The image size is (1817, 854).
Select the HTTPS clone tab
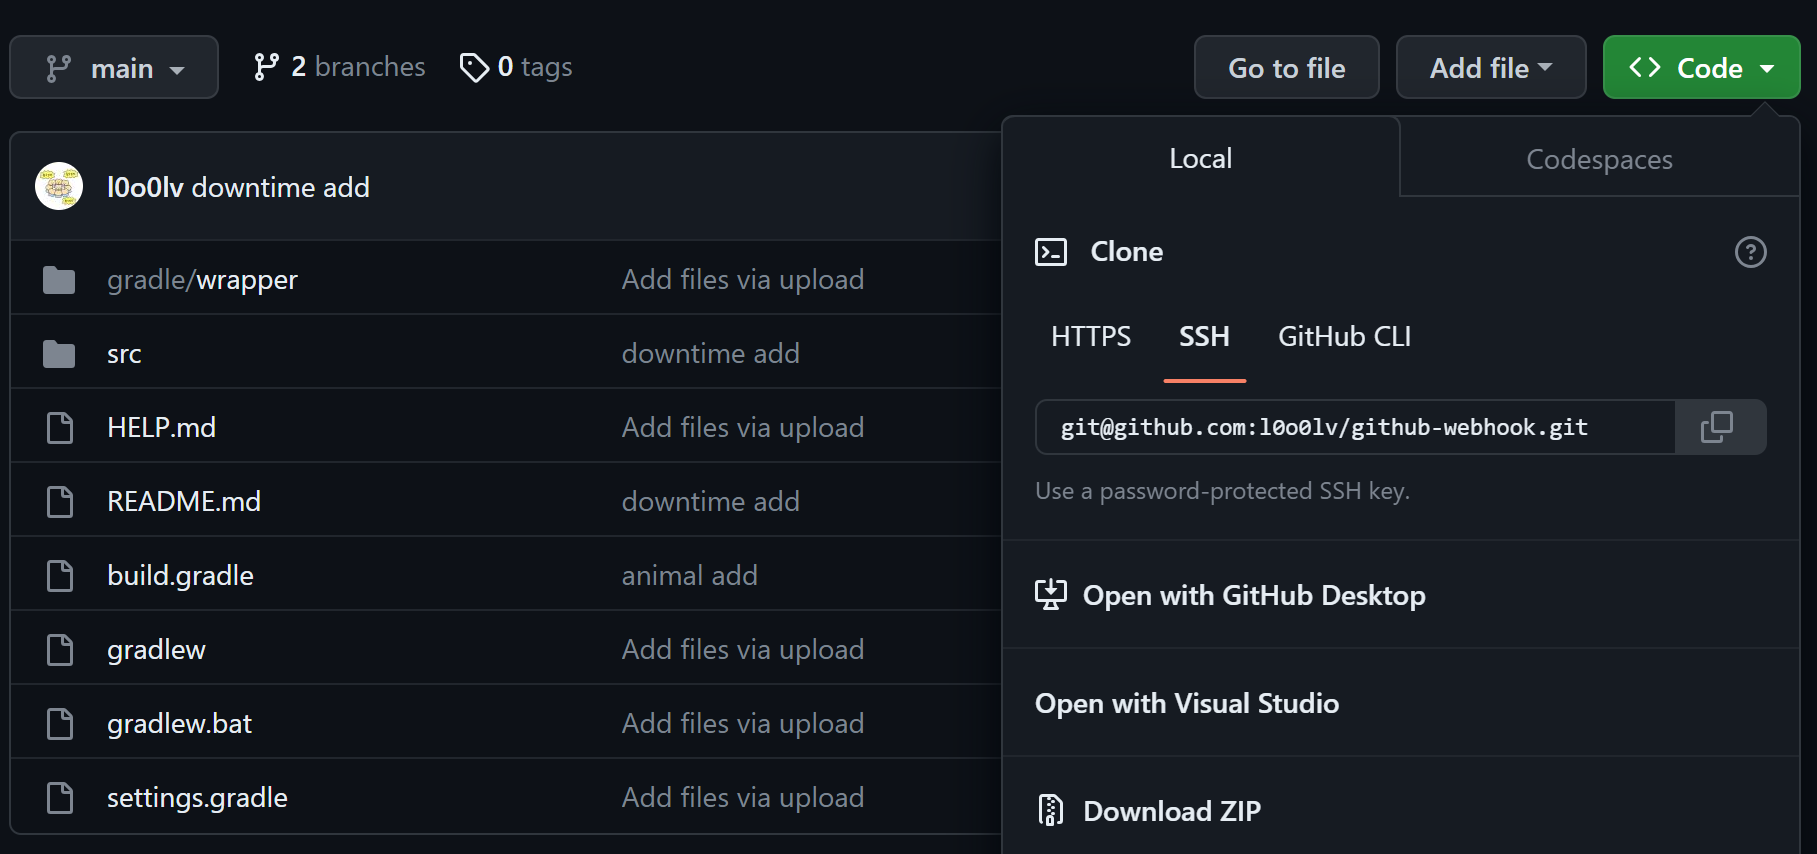[x=1091, y=337]
